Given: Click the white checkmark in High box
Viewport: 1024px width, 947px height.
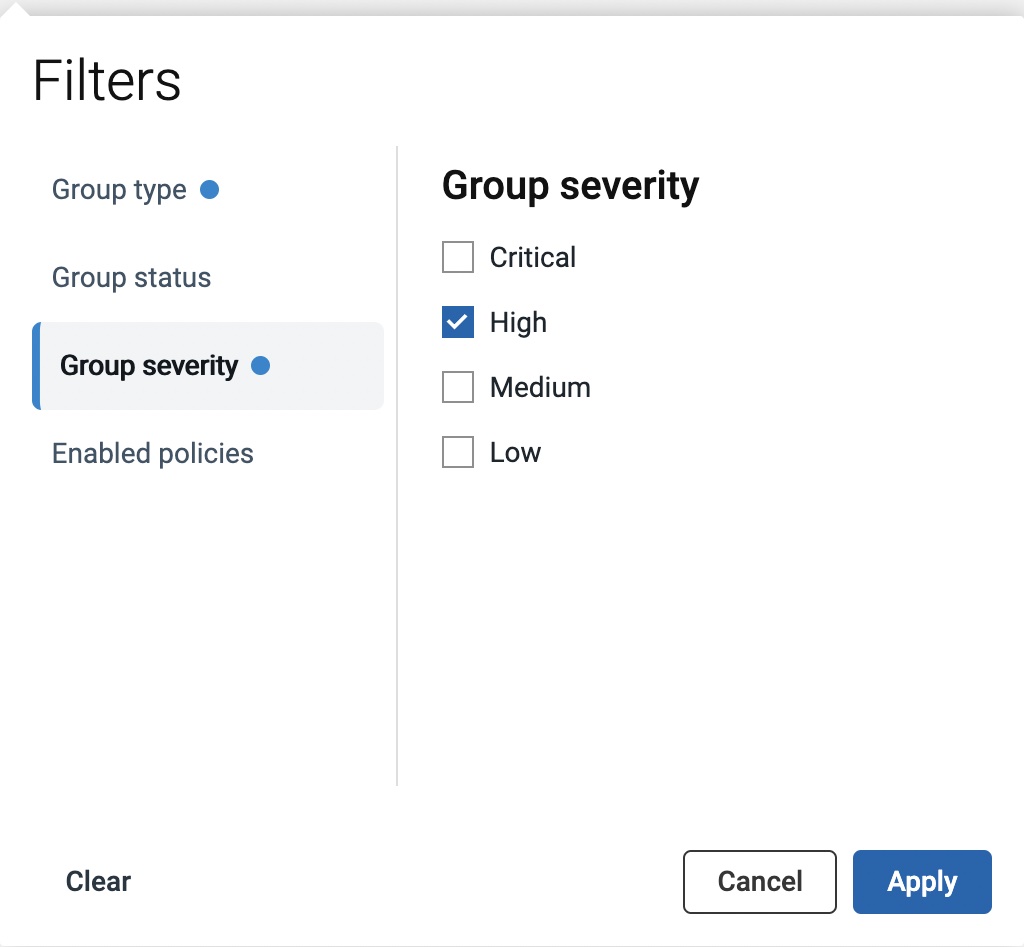Looking at the screenshot, I should 458,323.
